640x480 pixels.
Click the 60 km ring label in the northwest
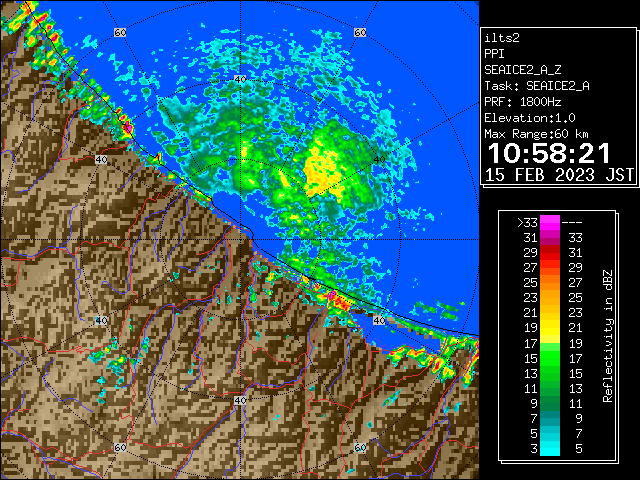click(120, 33)
